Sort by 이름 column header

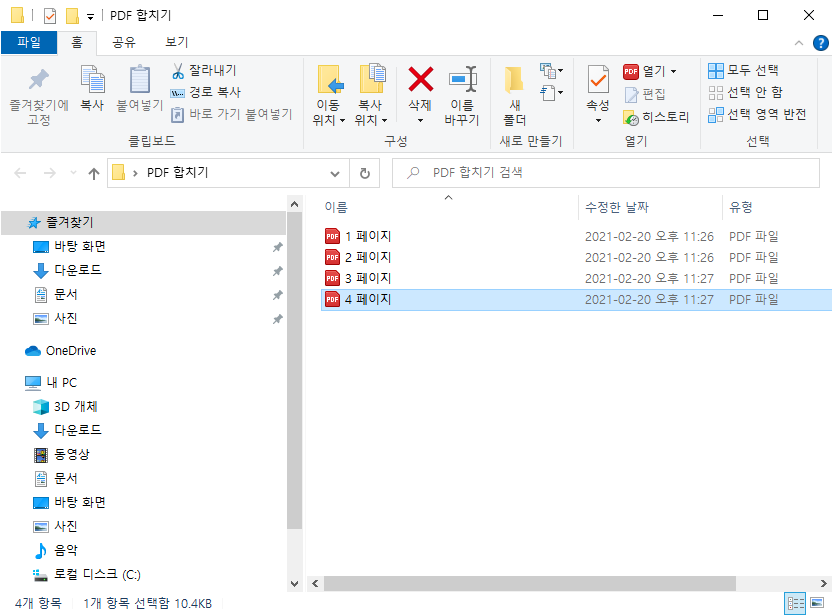[x=336, y=207]
